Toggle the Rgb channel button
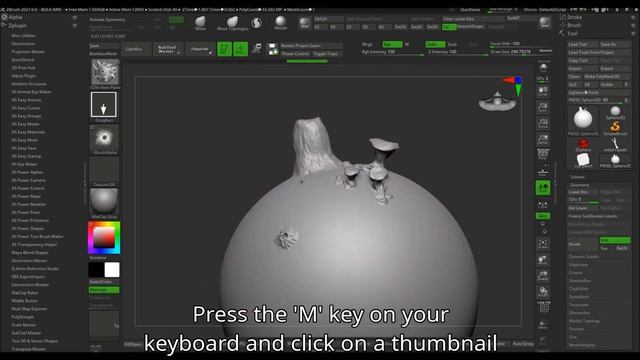This screenshot has width=640, height=360. pyautogui.click(x=392, y=44)
